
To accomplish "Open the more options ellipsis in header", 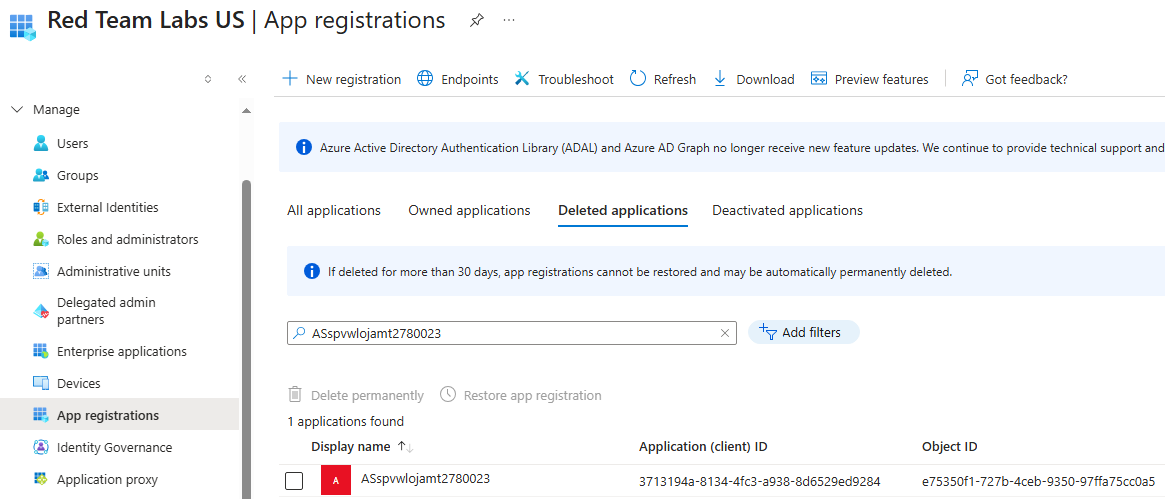I will (509, 21).
